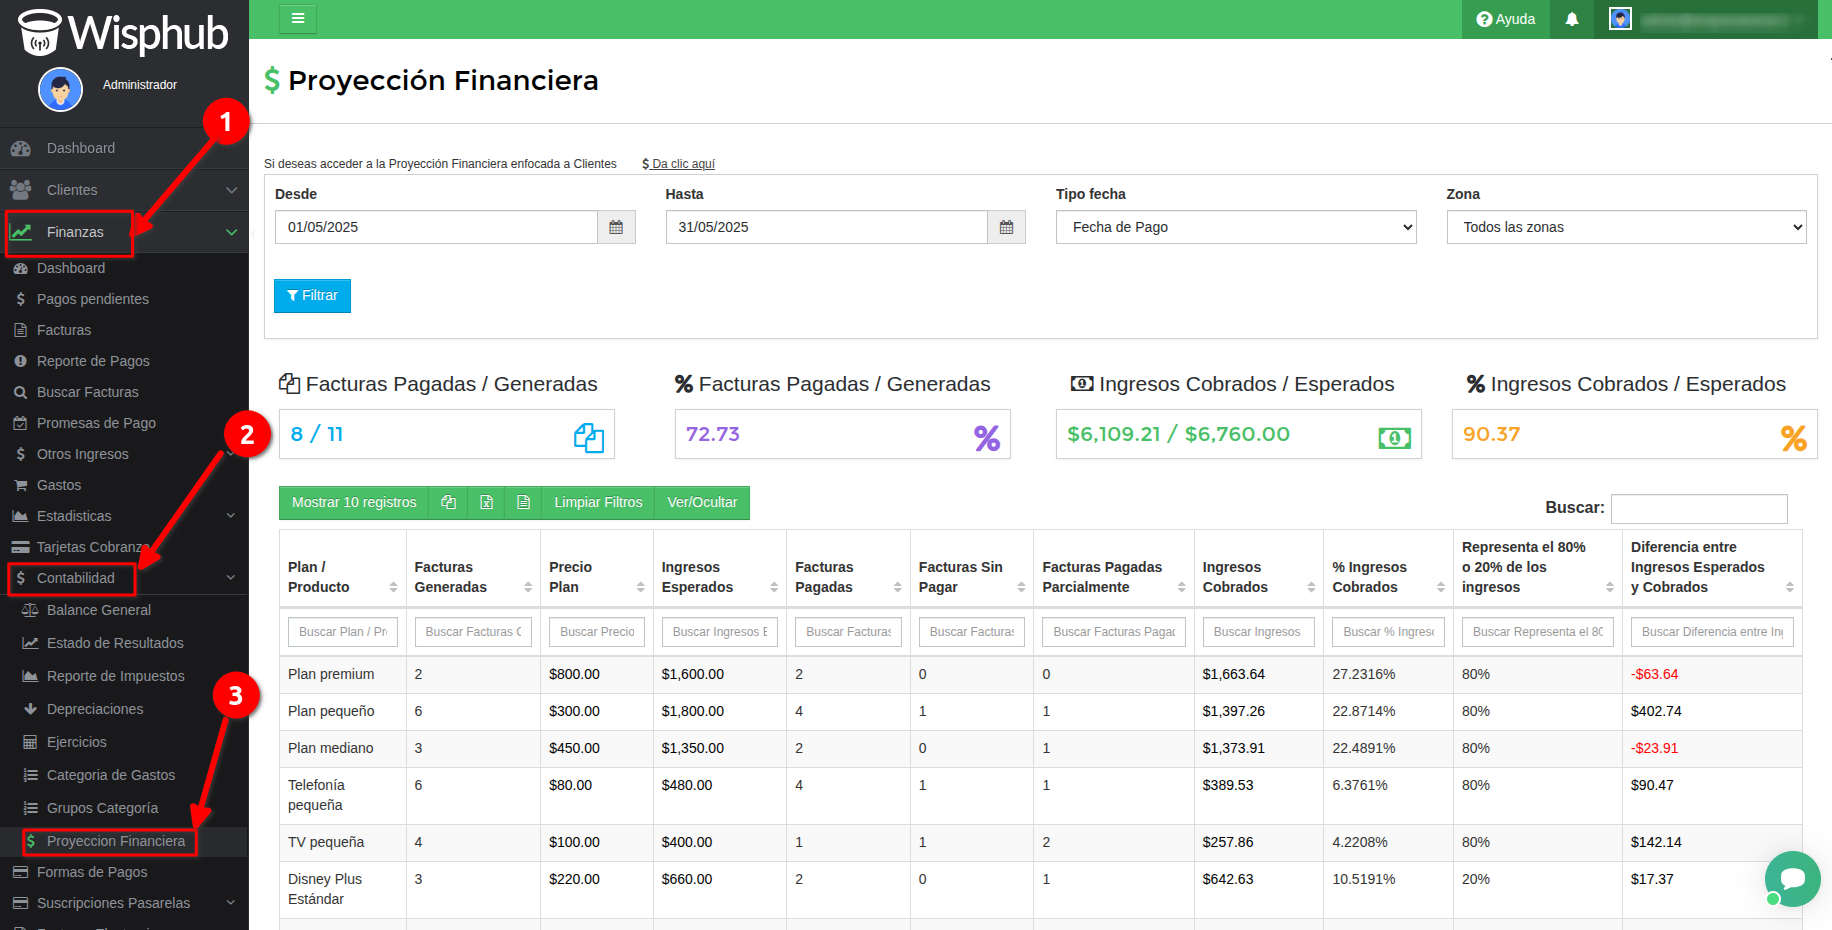Expand the Estadisticas menu

[124, 516]
